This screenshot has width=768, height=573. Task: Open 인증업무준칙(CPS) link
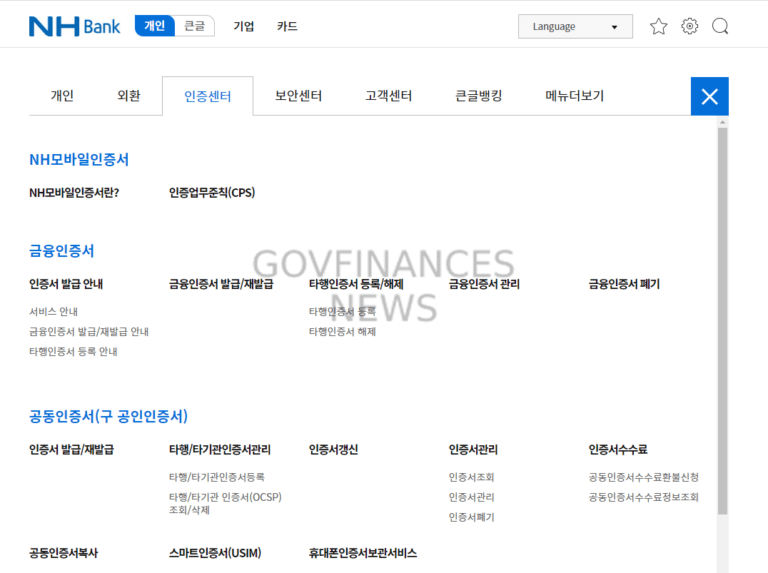click(212, 193)
